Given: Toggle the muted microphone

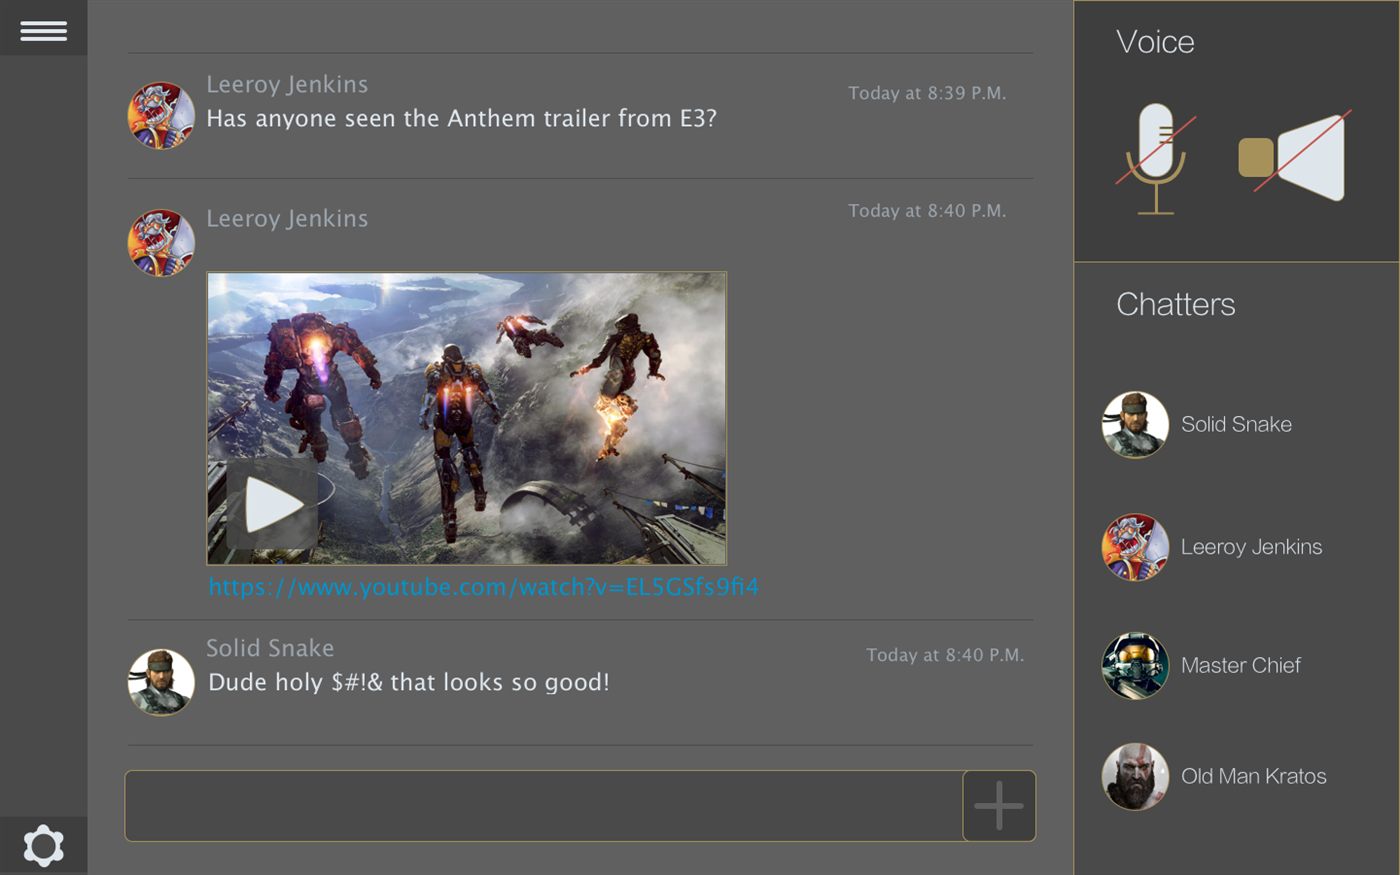Looking at the screenshot, I should pos(1156,159).
